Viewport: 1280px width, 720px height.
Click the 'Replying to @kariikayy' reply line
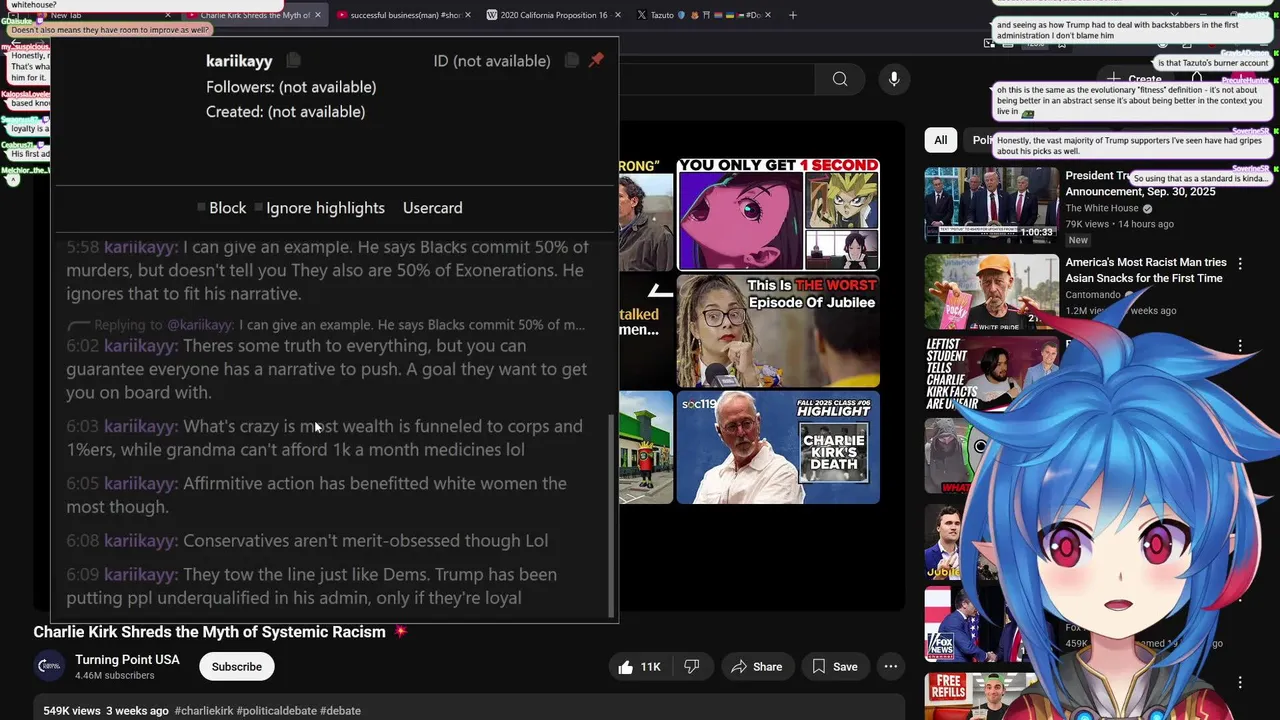pos(326,325)
